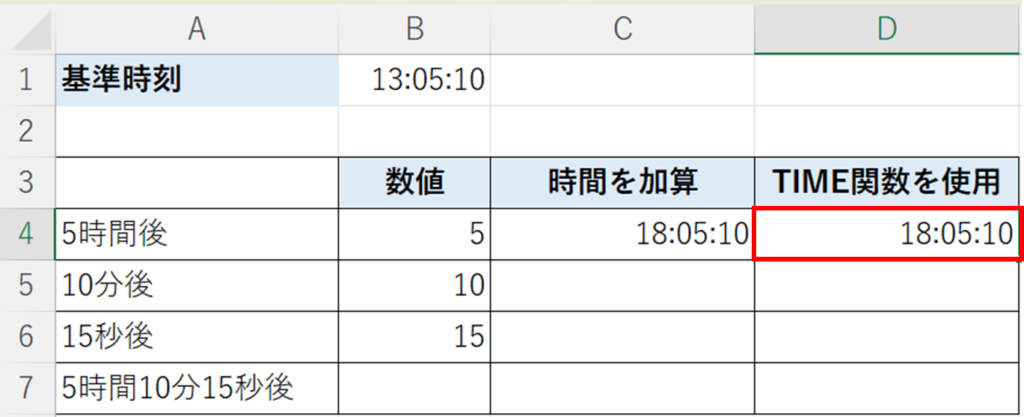Screen dimensions: 1024x417
Task: Select the TIME関数を使用 header cell
Action: click(887, 183)
